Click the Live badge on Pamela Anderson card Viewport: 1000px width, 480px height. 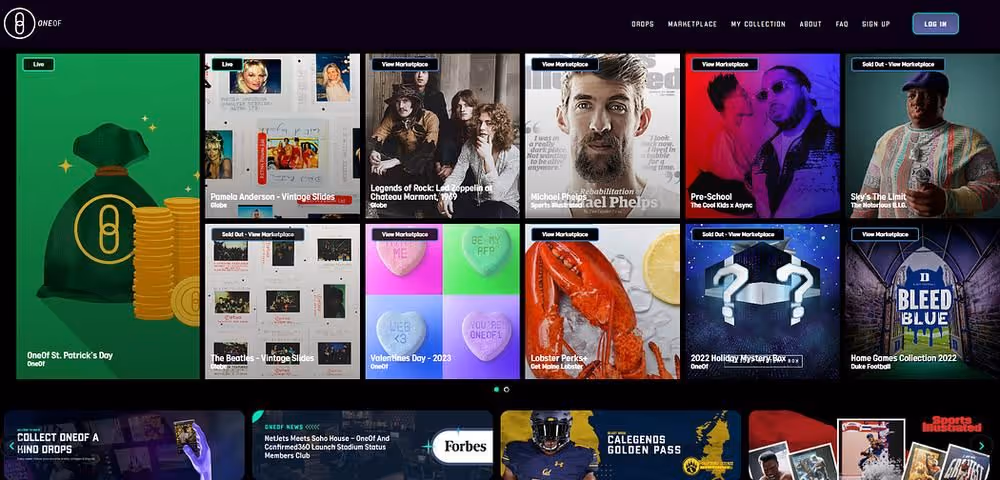pyautogui.click(x=227, y=64)
